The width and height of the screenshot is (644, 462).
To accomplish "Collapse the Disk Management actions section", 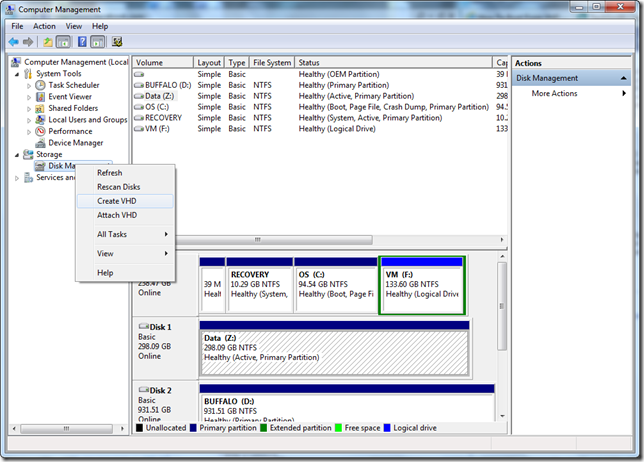I will pyautogui.click(x=623, y=78).
